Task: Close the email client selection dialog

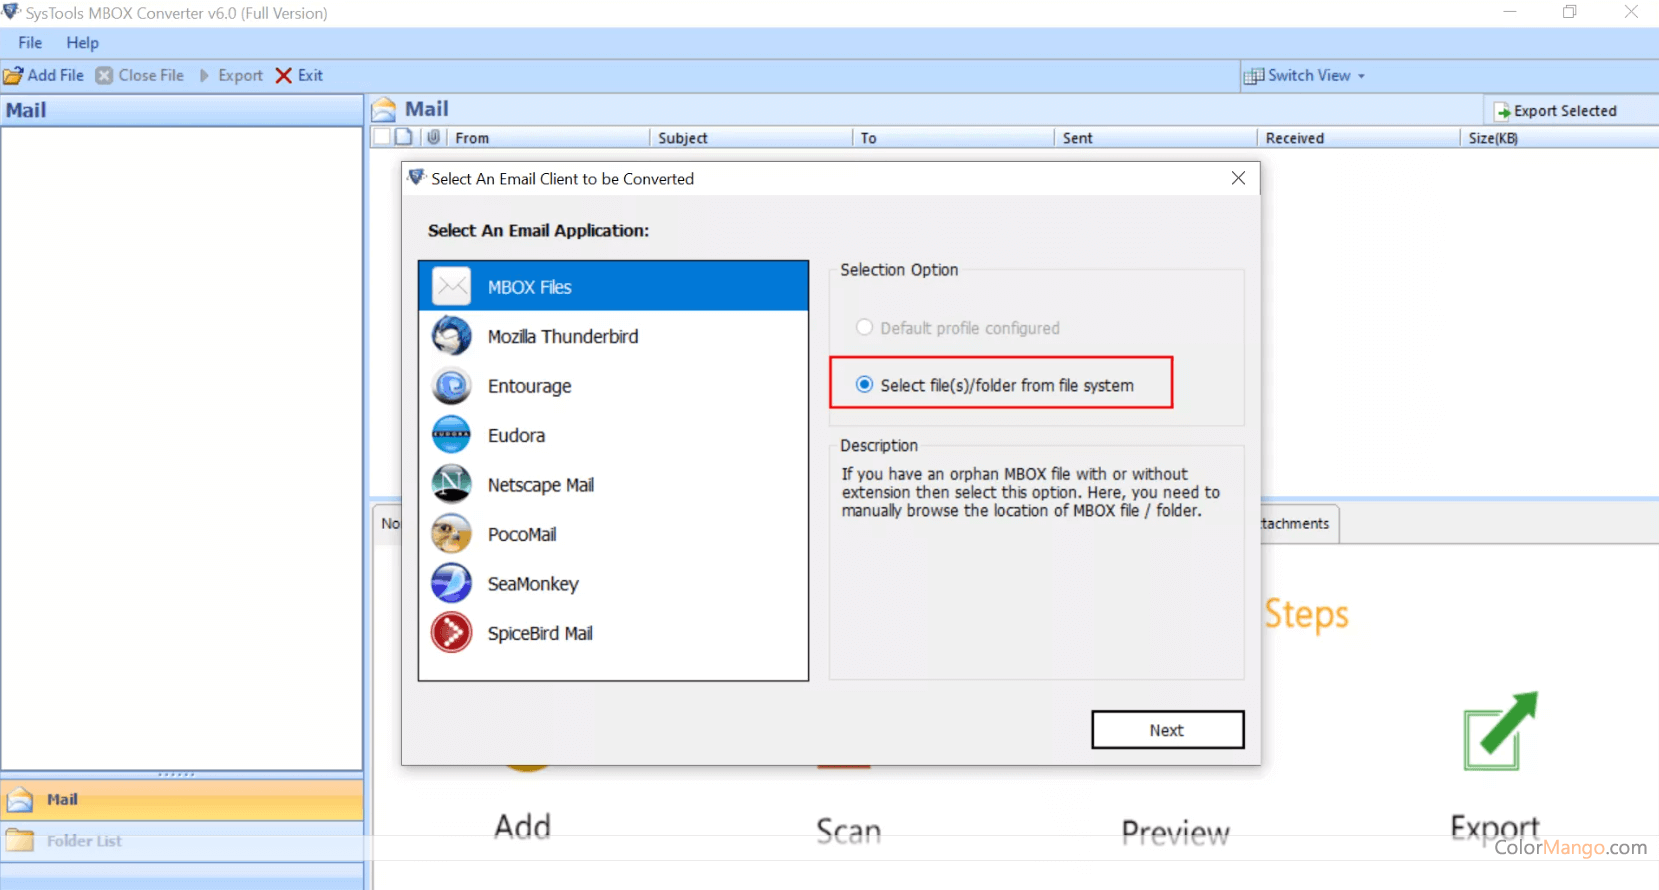Action: [1238, 178]
